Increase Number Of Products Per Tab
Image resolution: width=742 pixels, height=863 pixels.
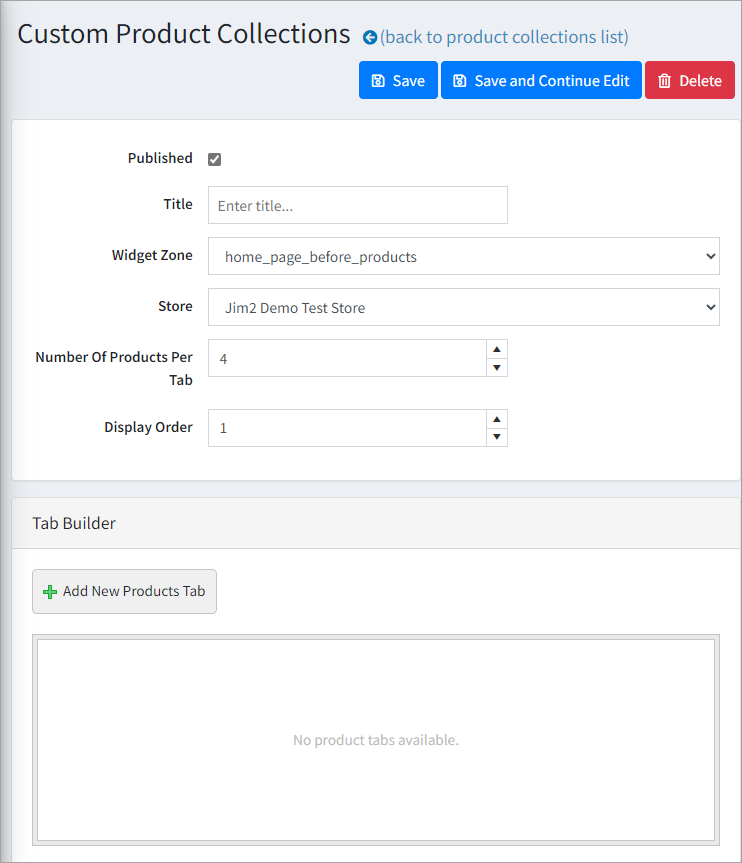(496, 349)
